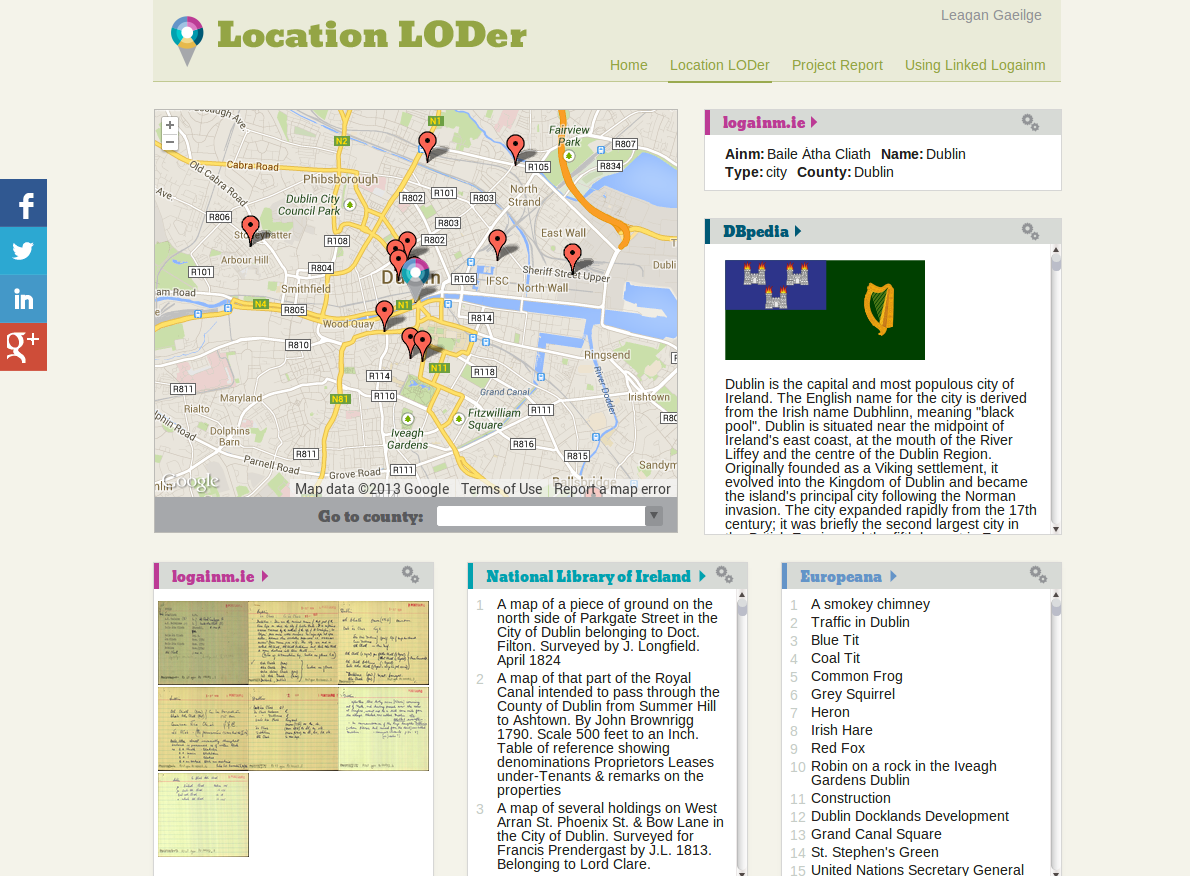This screenshot has height=876, width=1190.
Task: Share on Google Plus icon
Action: click(23, 347)
